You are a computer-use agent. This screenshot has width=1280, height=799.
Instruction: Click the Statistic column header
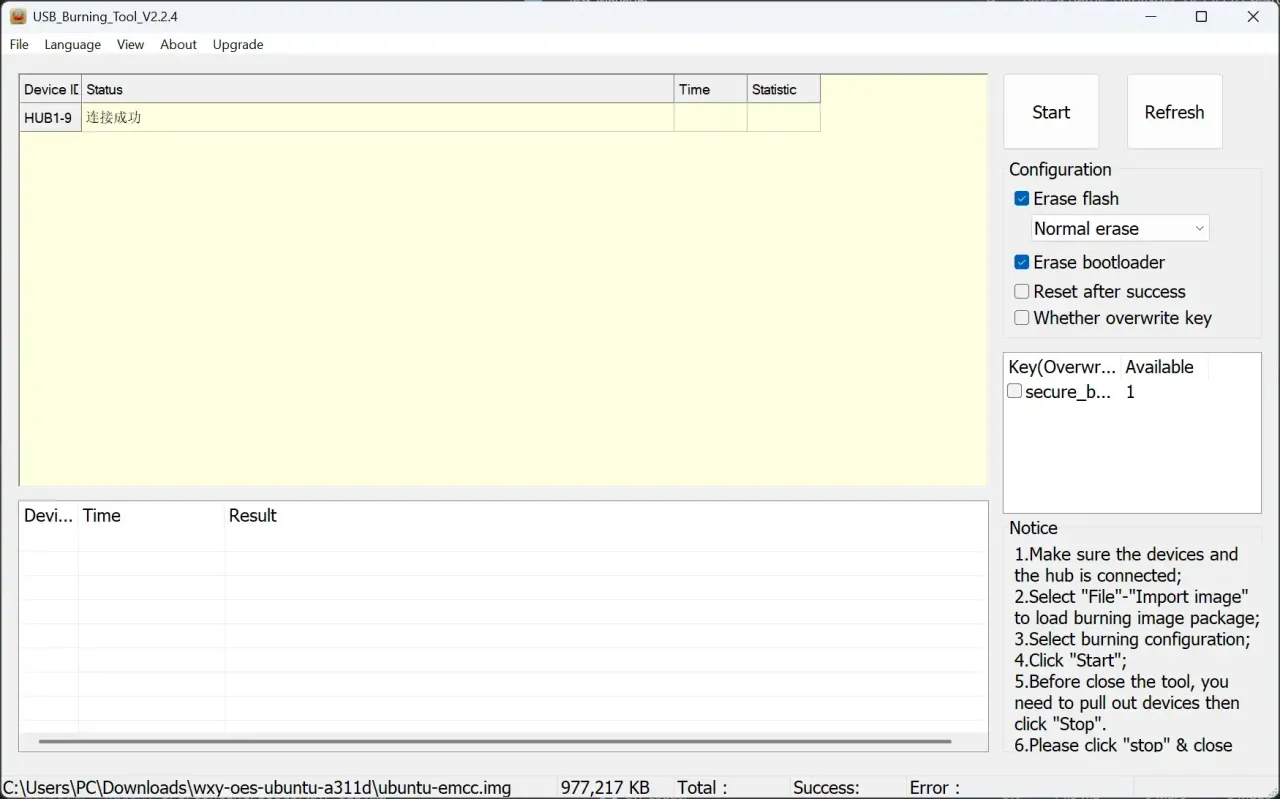click(784, 89)
